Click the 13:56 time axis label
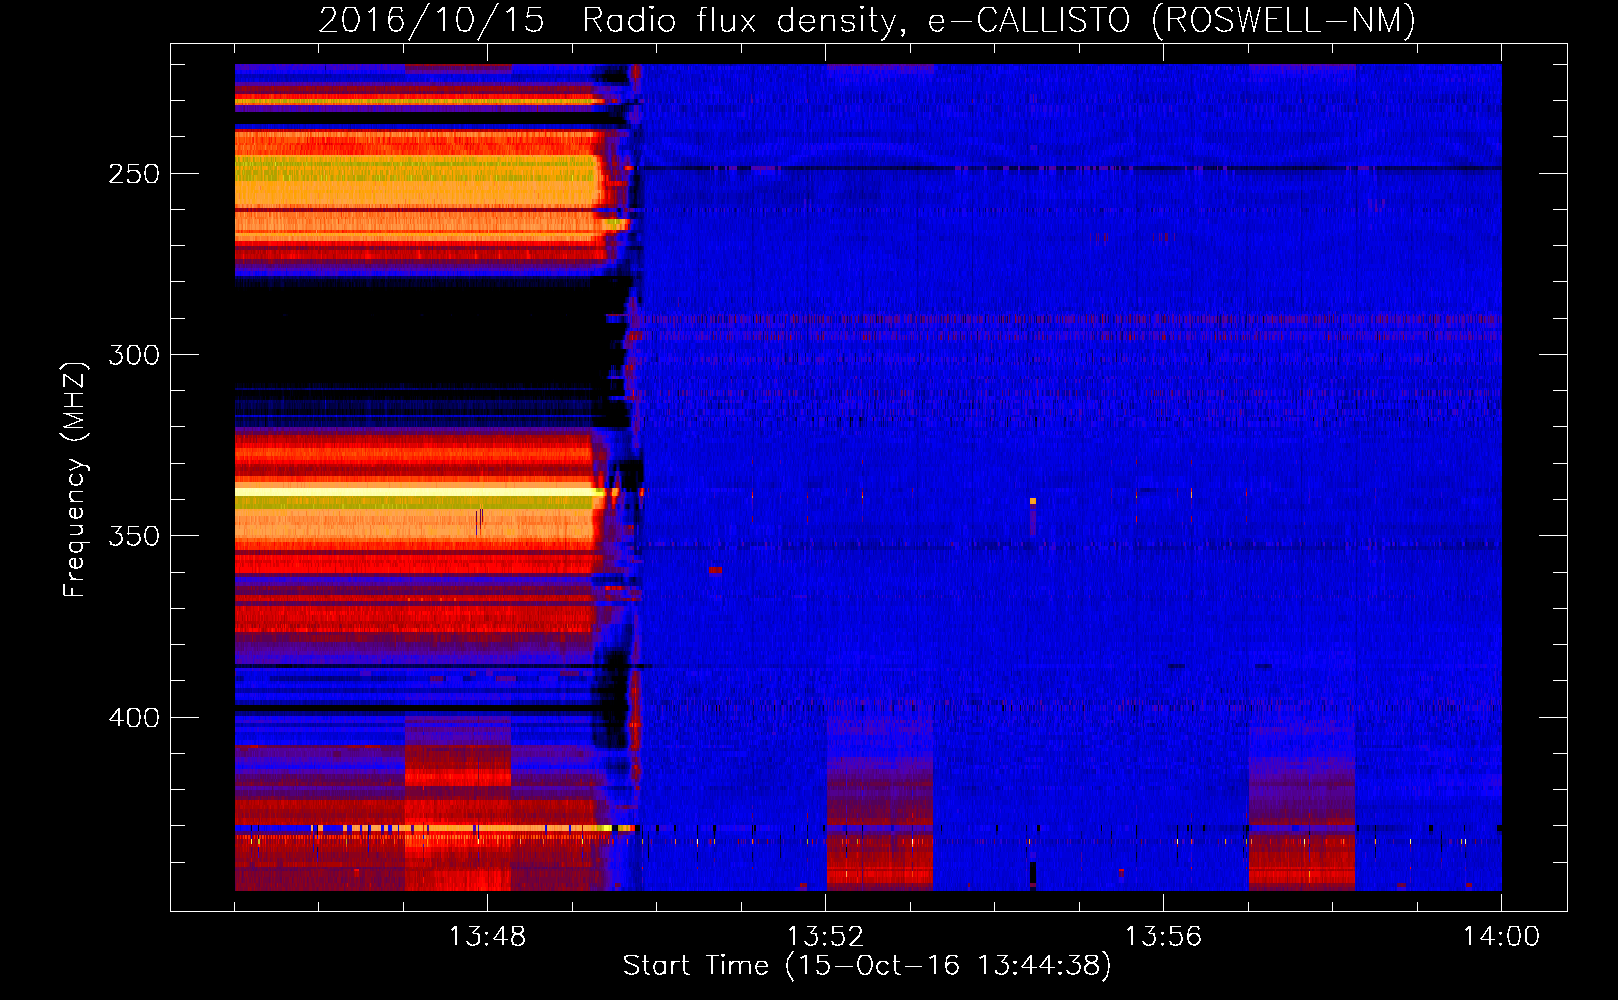This screenshot has height=1000, width=1618. point(1163,937)
